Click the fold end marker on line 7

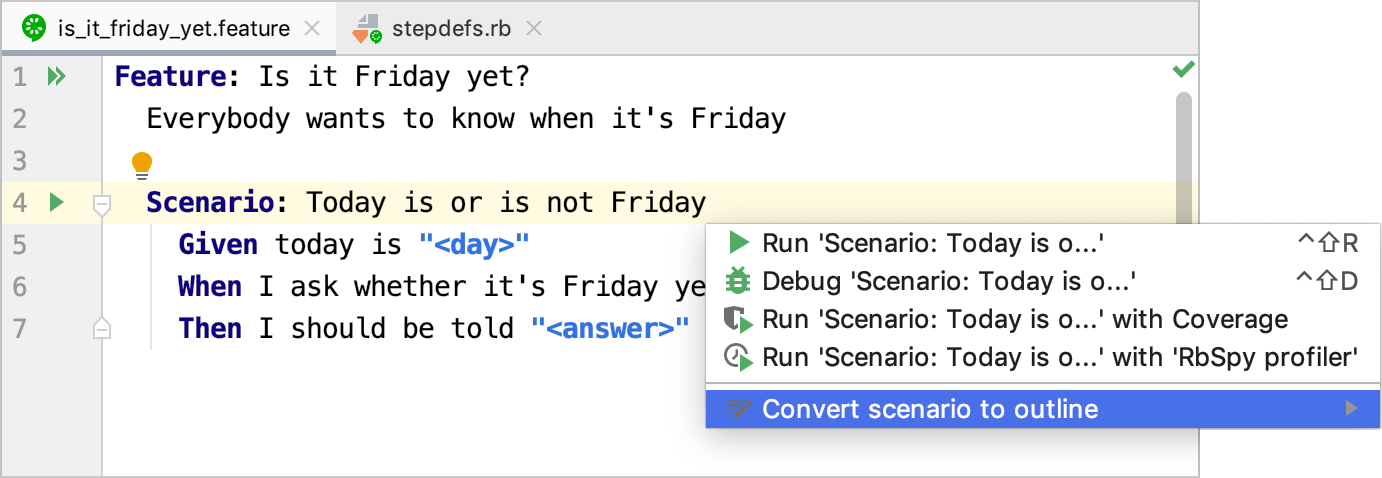(x=101, y=327)
